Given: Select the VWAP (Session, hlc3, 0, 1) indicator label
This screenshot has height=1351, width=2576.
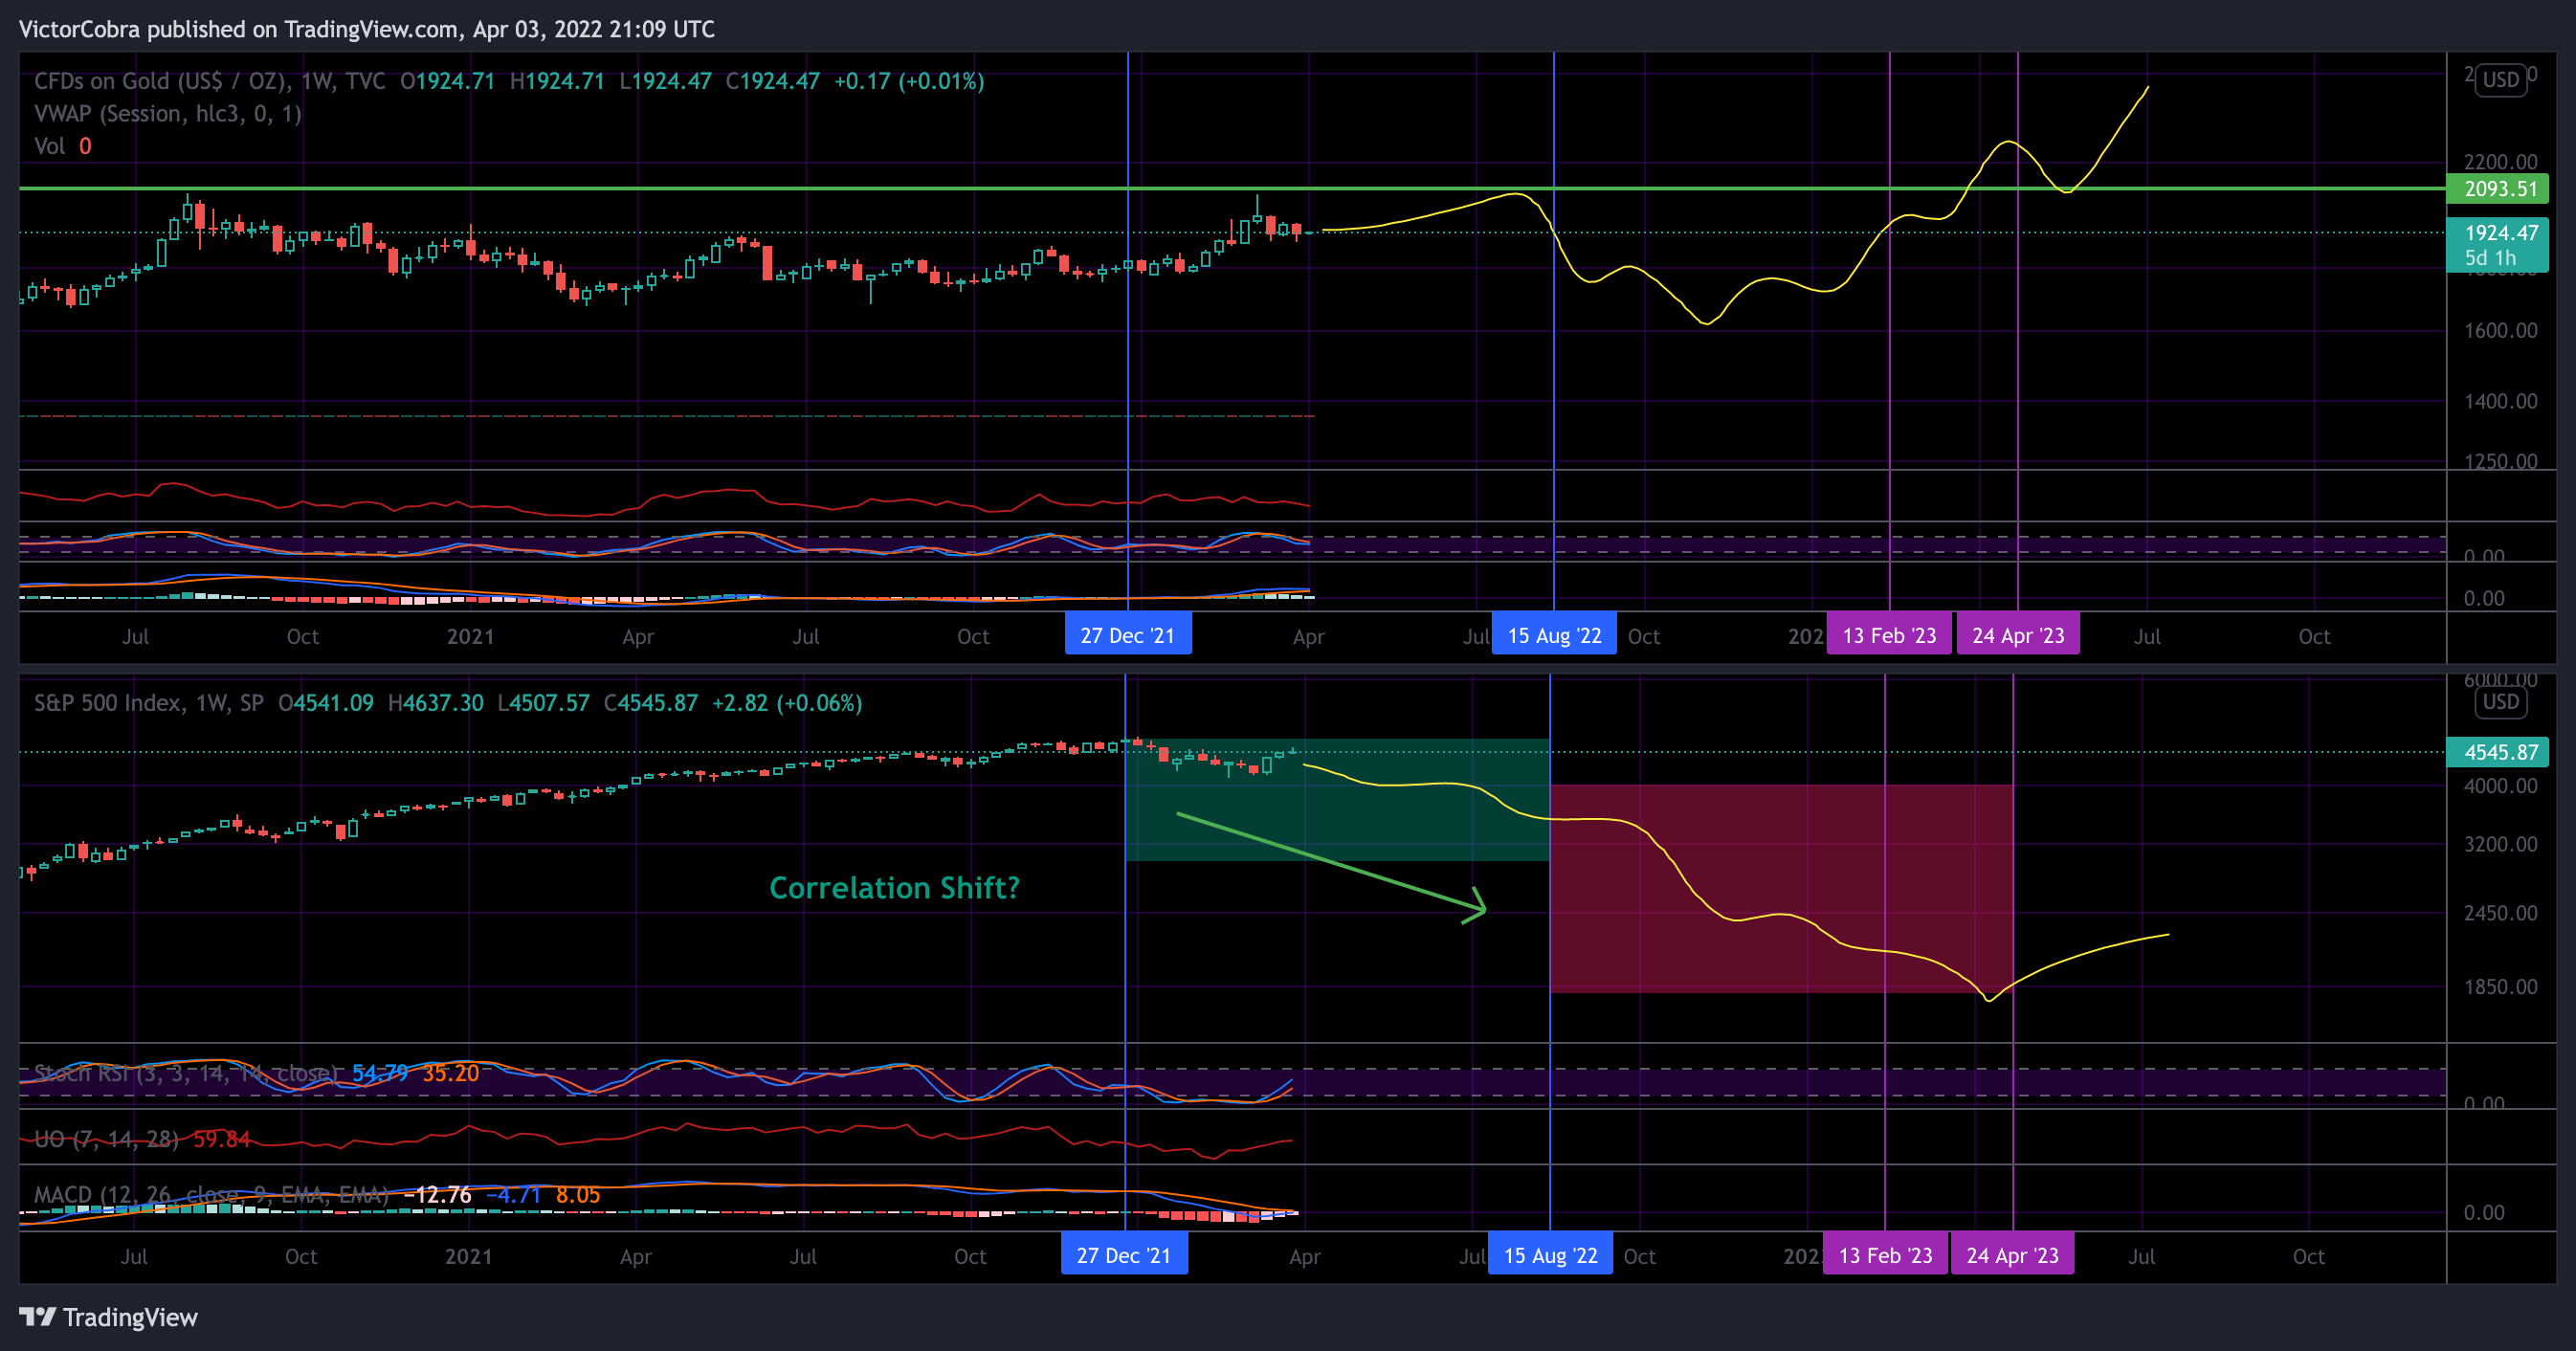Looking at the screenshot, I should [x=168, y=114].
